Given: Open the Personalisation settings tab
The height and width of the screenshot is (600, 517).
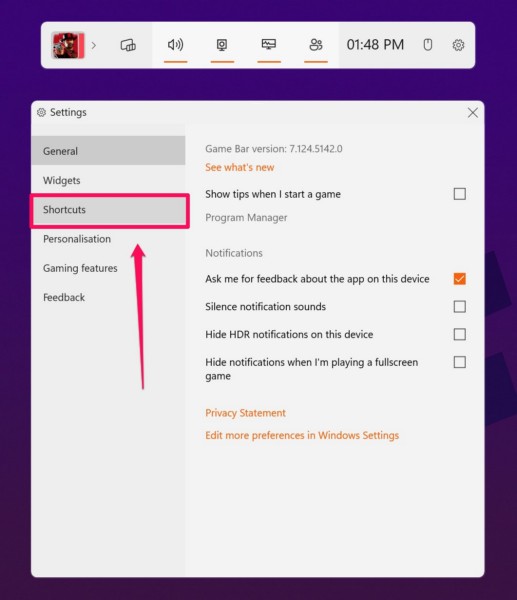Looking at the screenshot, I should coord(108,239).
